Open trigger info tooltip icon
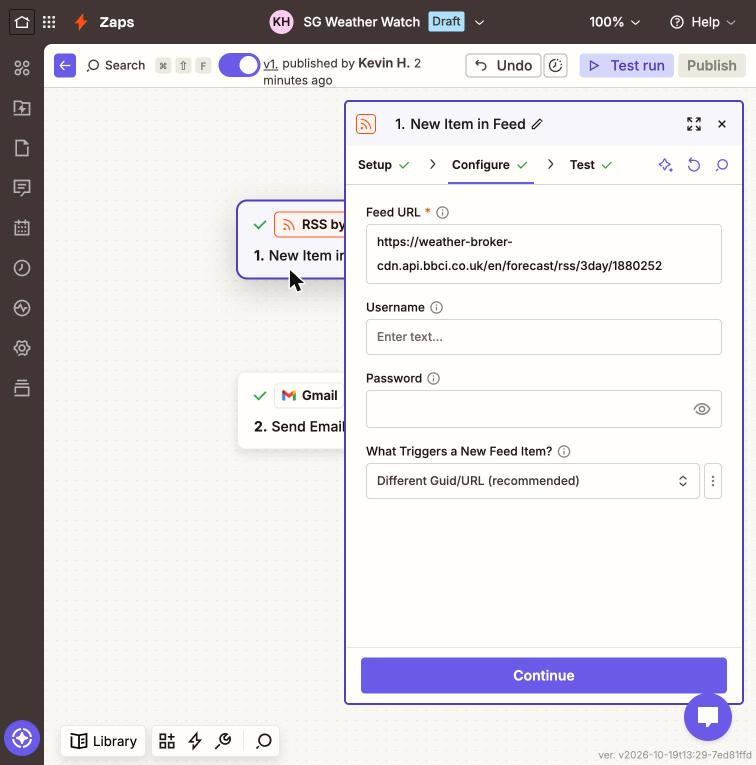 coord(564,451)
